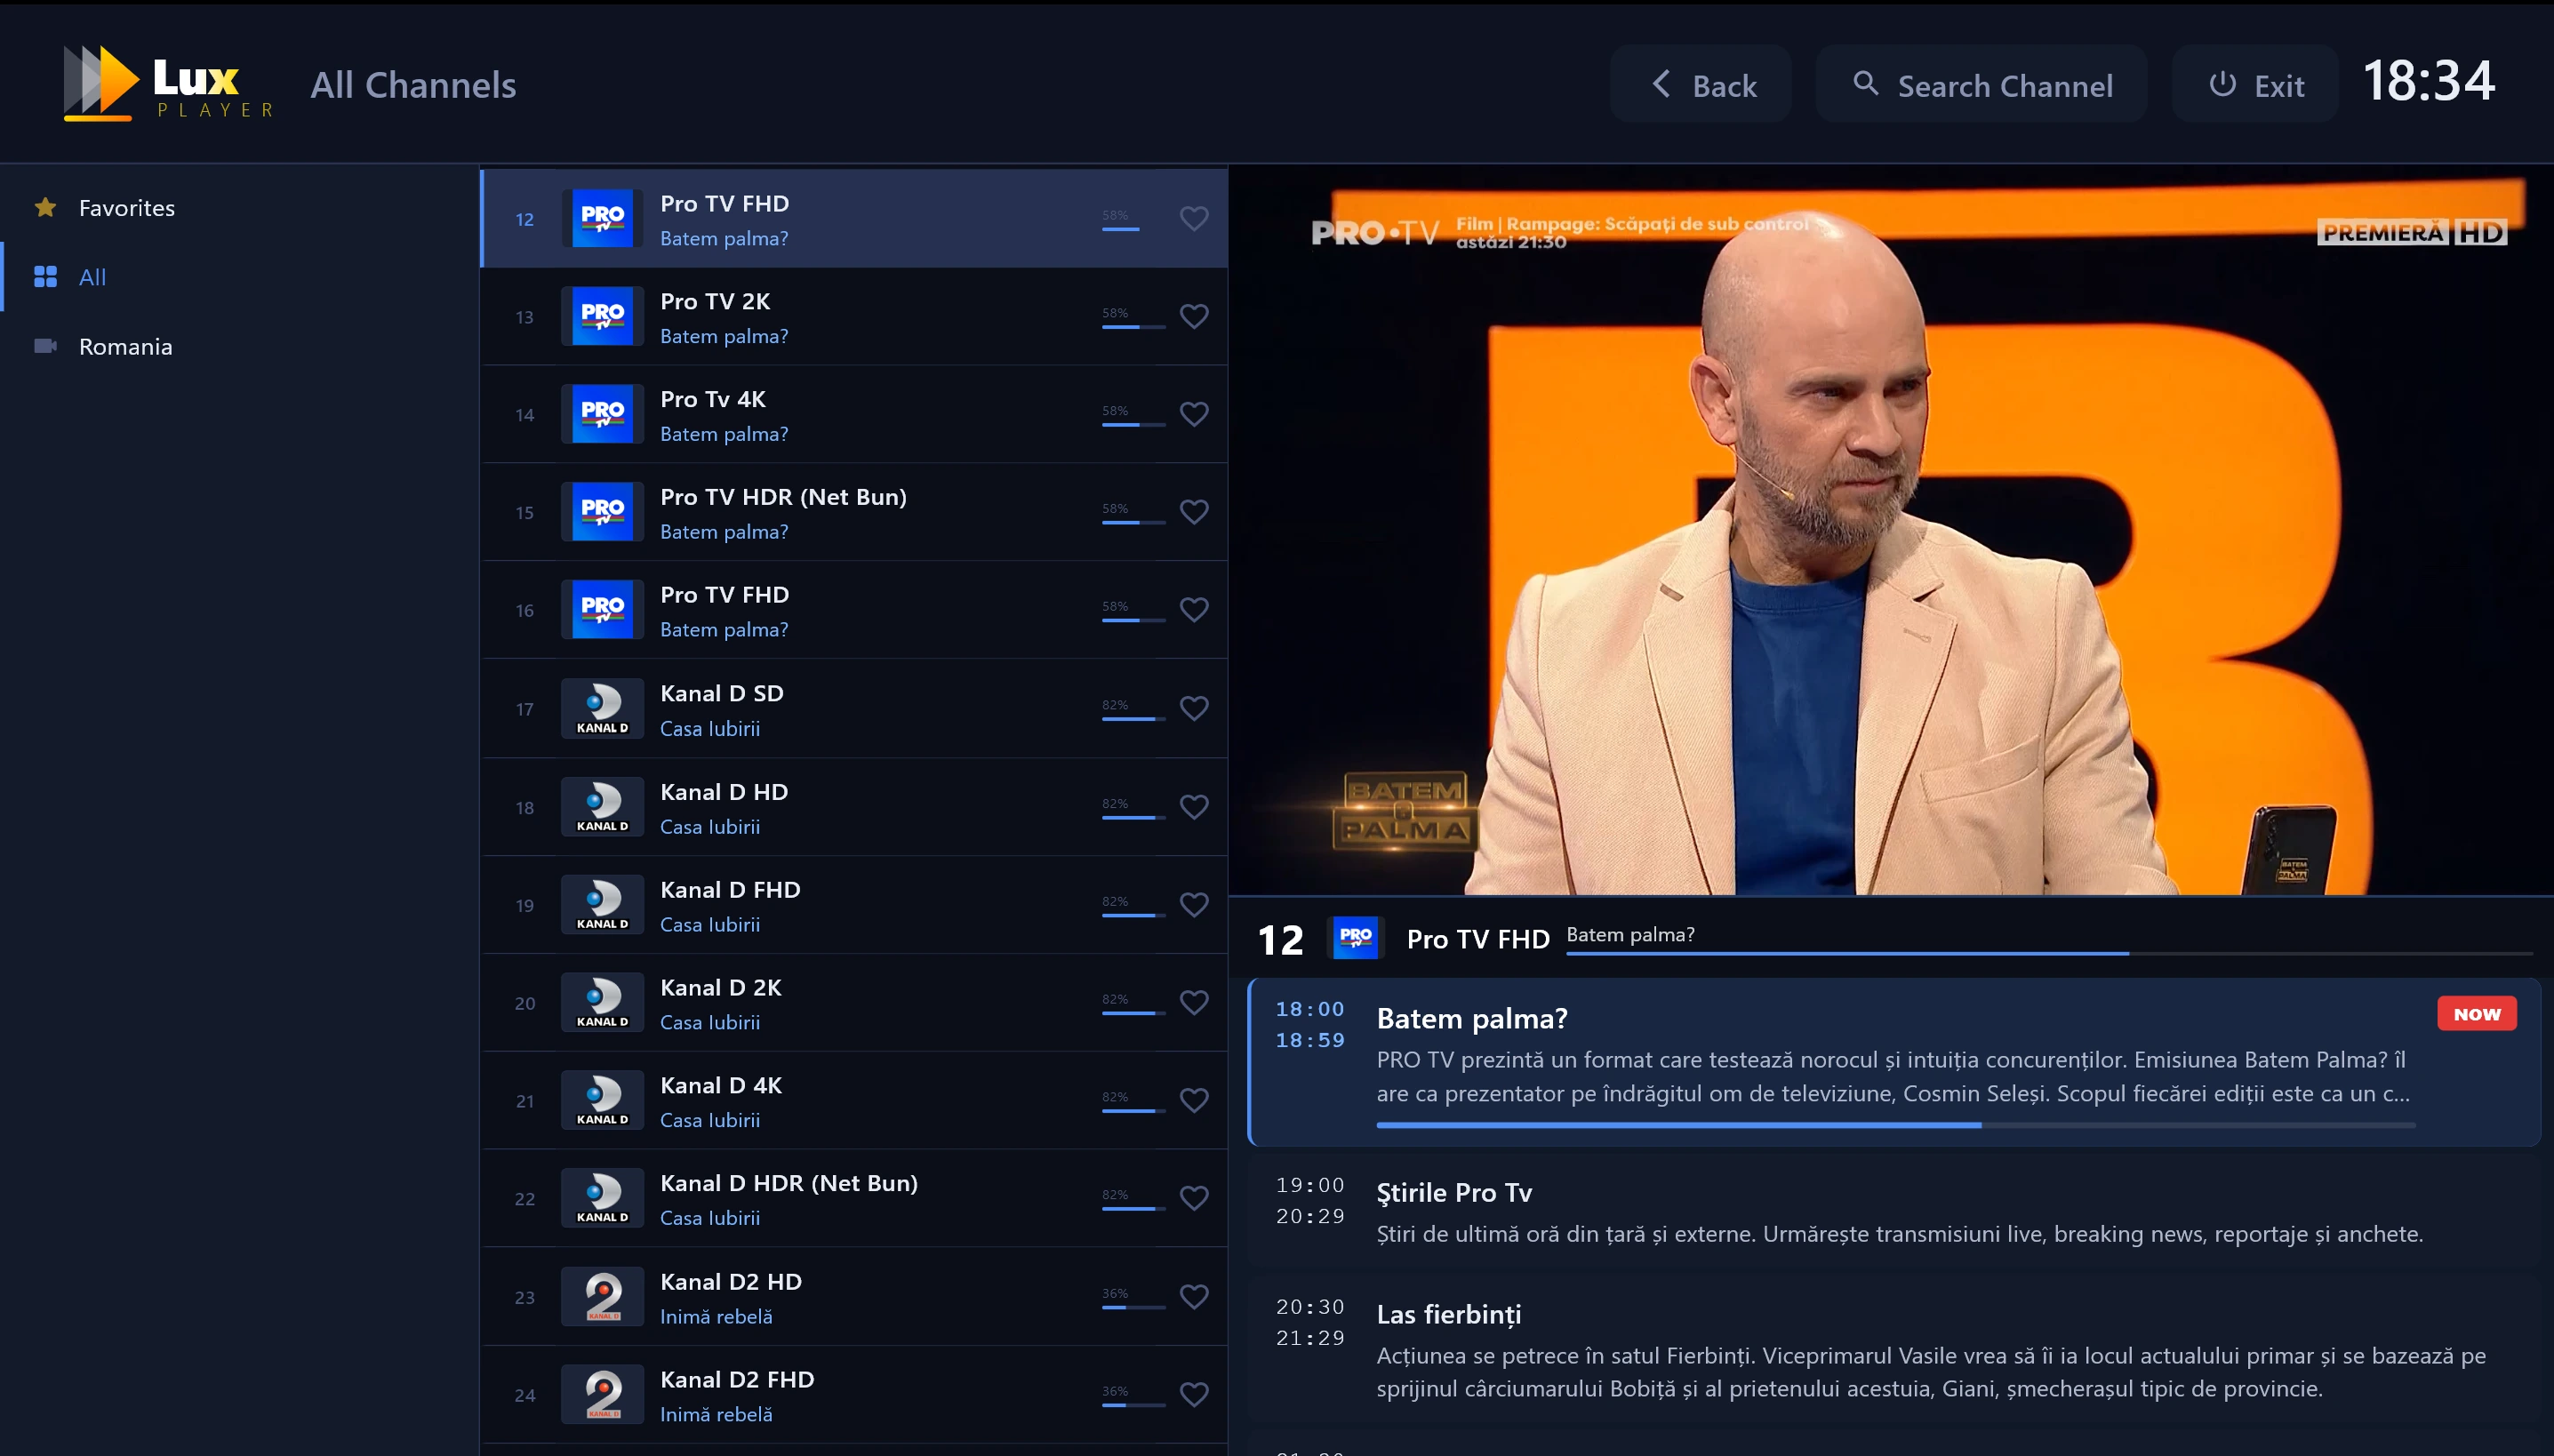Toggle favorite heart for Pro Tv 4K
This screenshot has height=1456, width=2554.
coord(1194,414)
